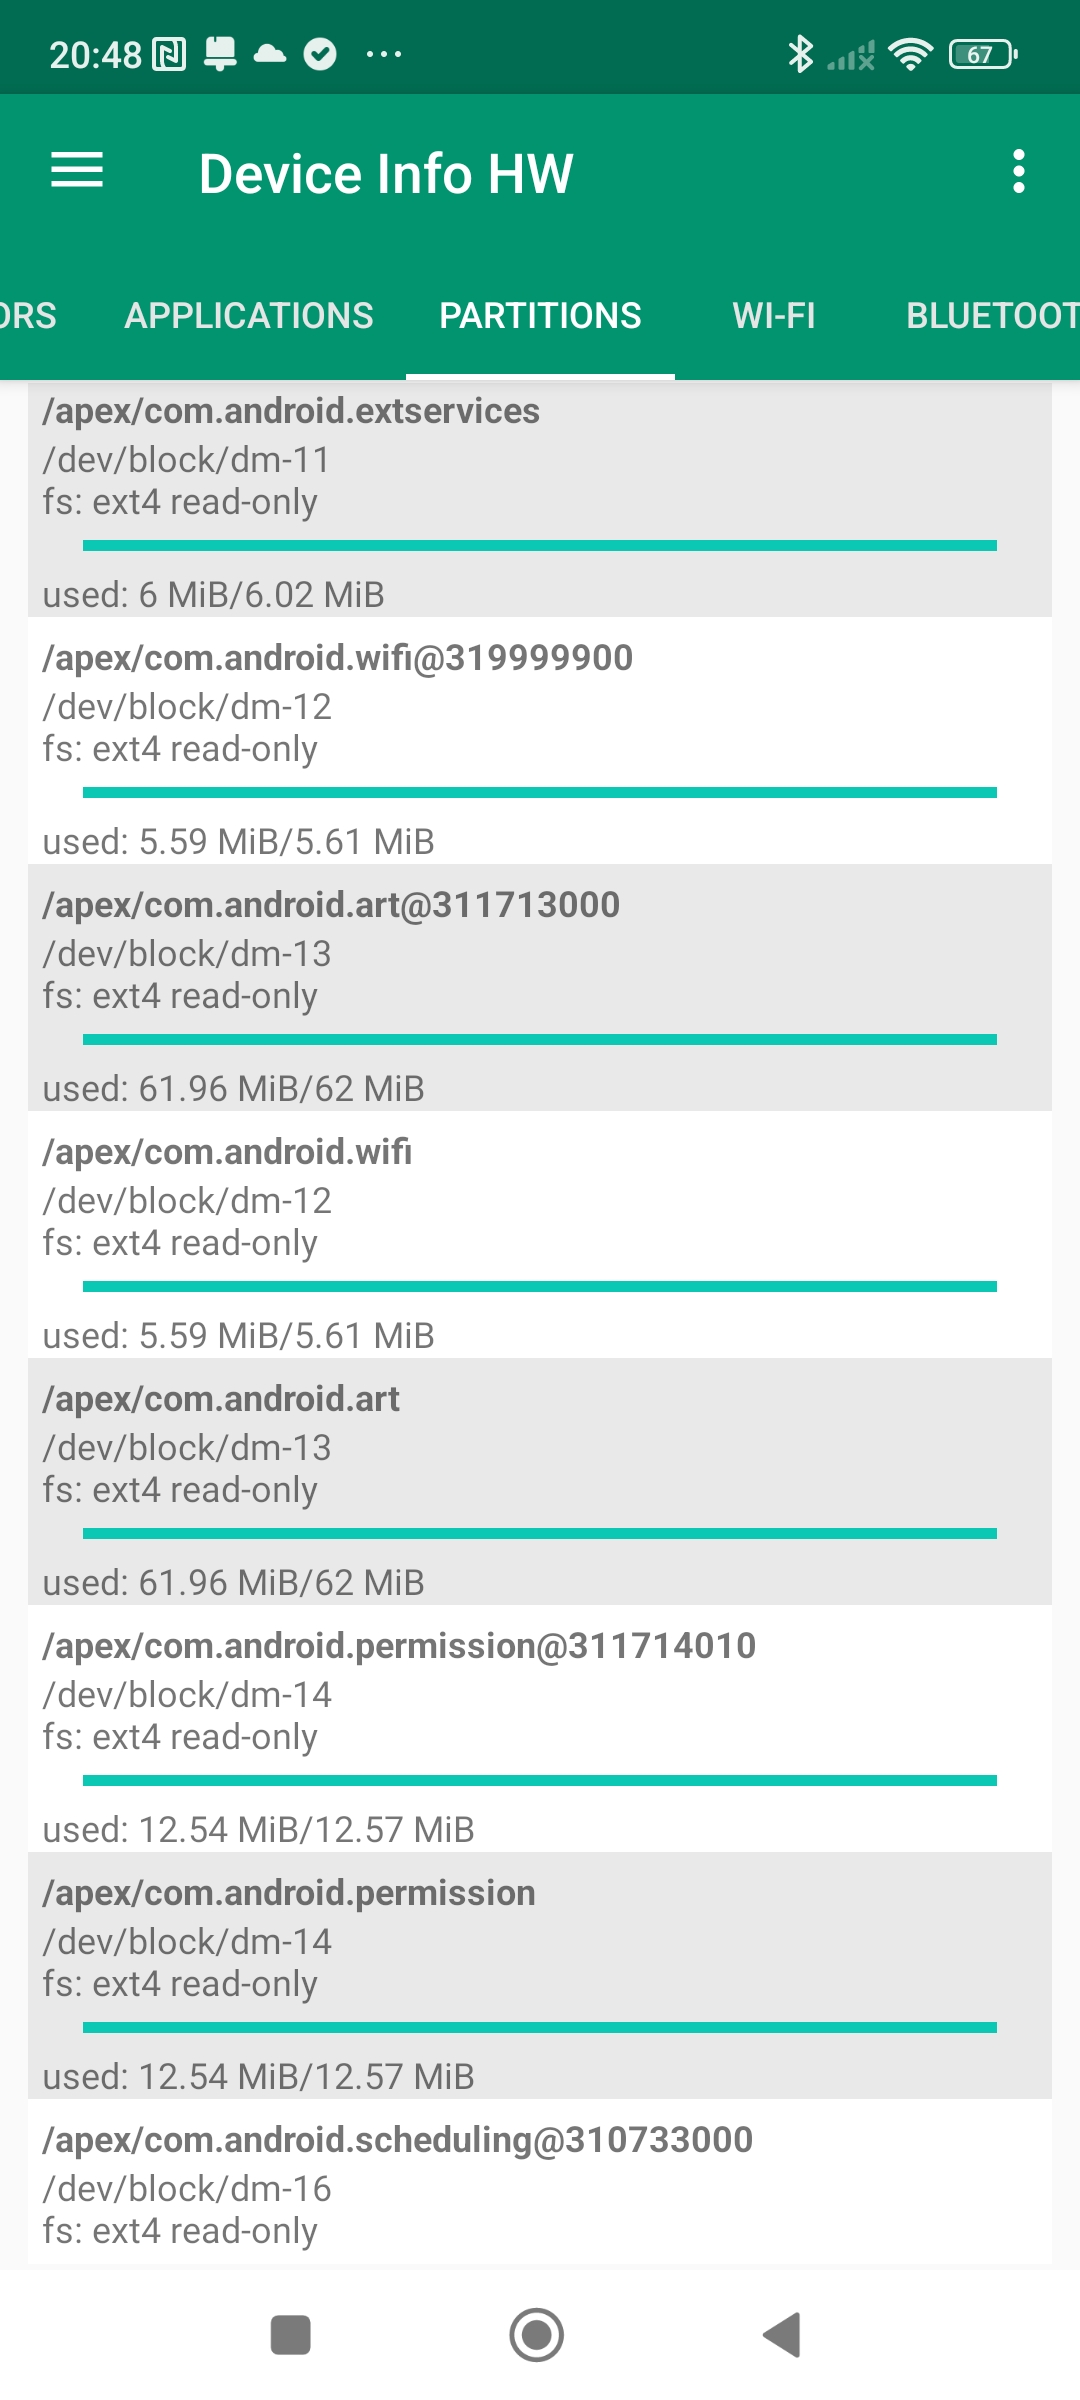Select the Partitions tab
Viewport: 1080px width, 2400px height.
[x=540, y=316]
